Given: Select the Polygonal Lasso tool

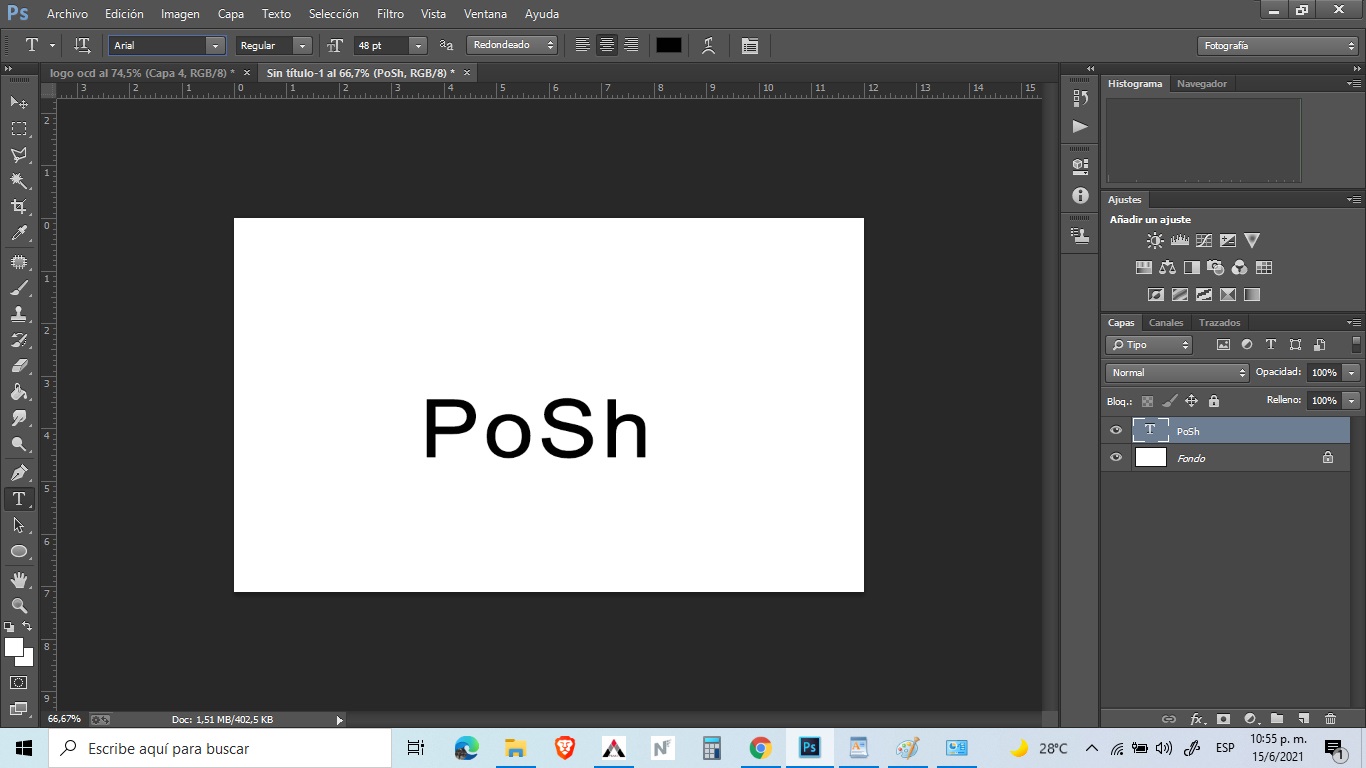Looking at the screenshot, I should tap(19, 154).
